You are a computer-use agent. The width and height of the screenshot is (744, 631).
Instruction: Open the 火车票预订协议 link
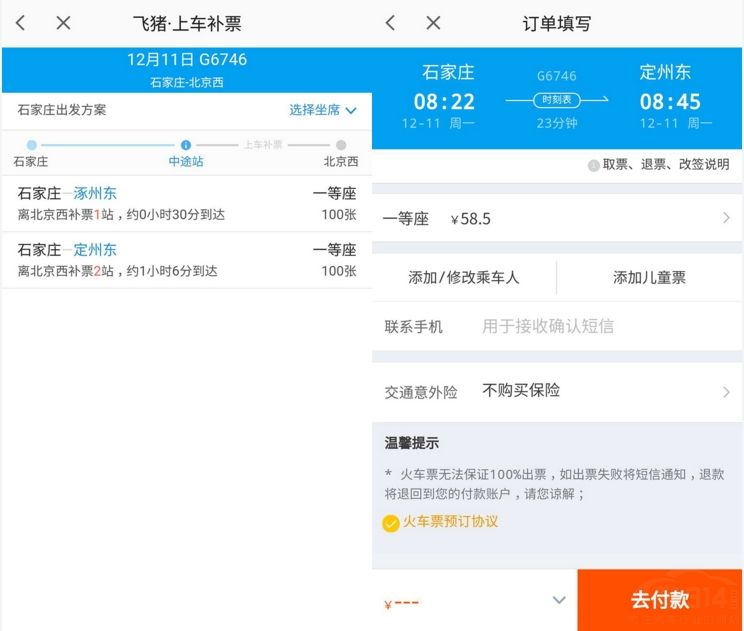[x=450, y=522]
